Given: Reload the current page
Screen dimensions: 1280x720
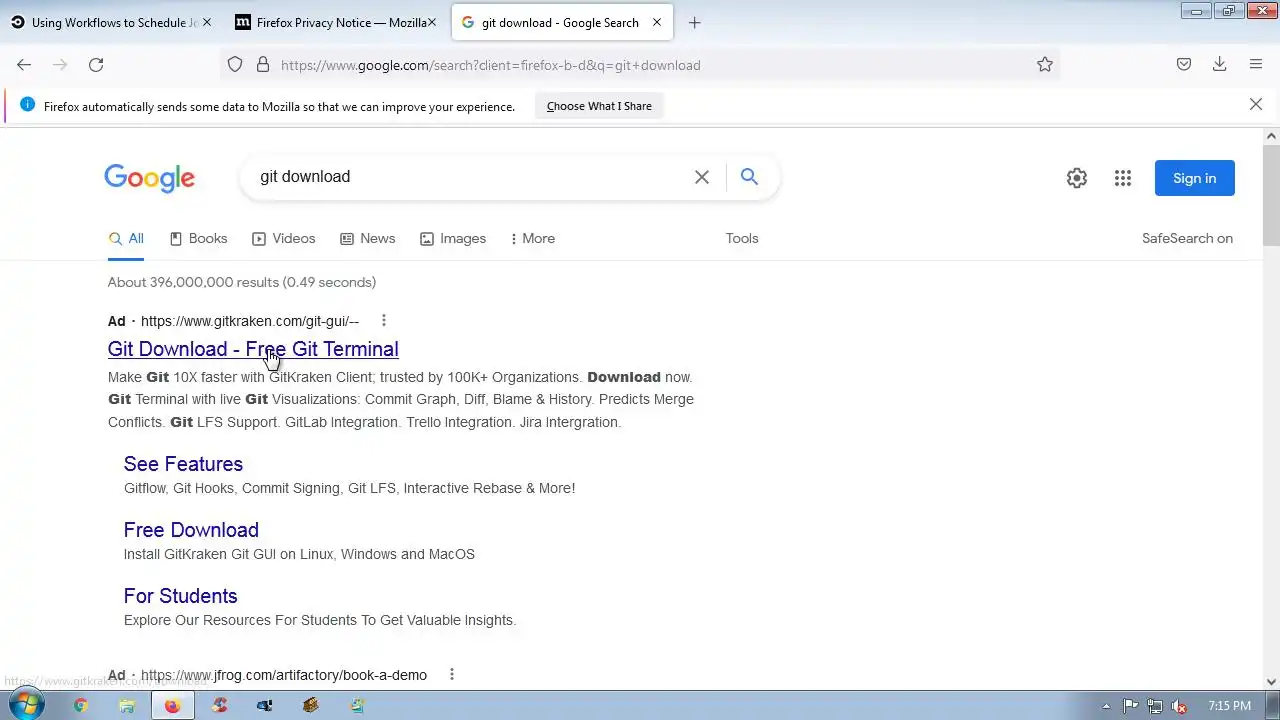Looking at the screenshot, I should [96, 65].
